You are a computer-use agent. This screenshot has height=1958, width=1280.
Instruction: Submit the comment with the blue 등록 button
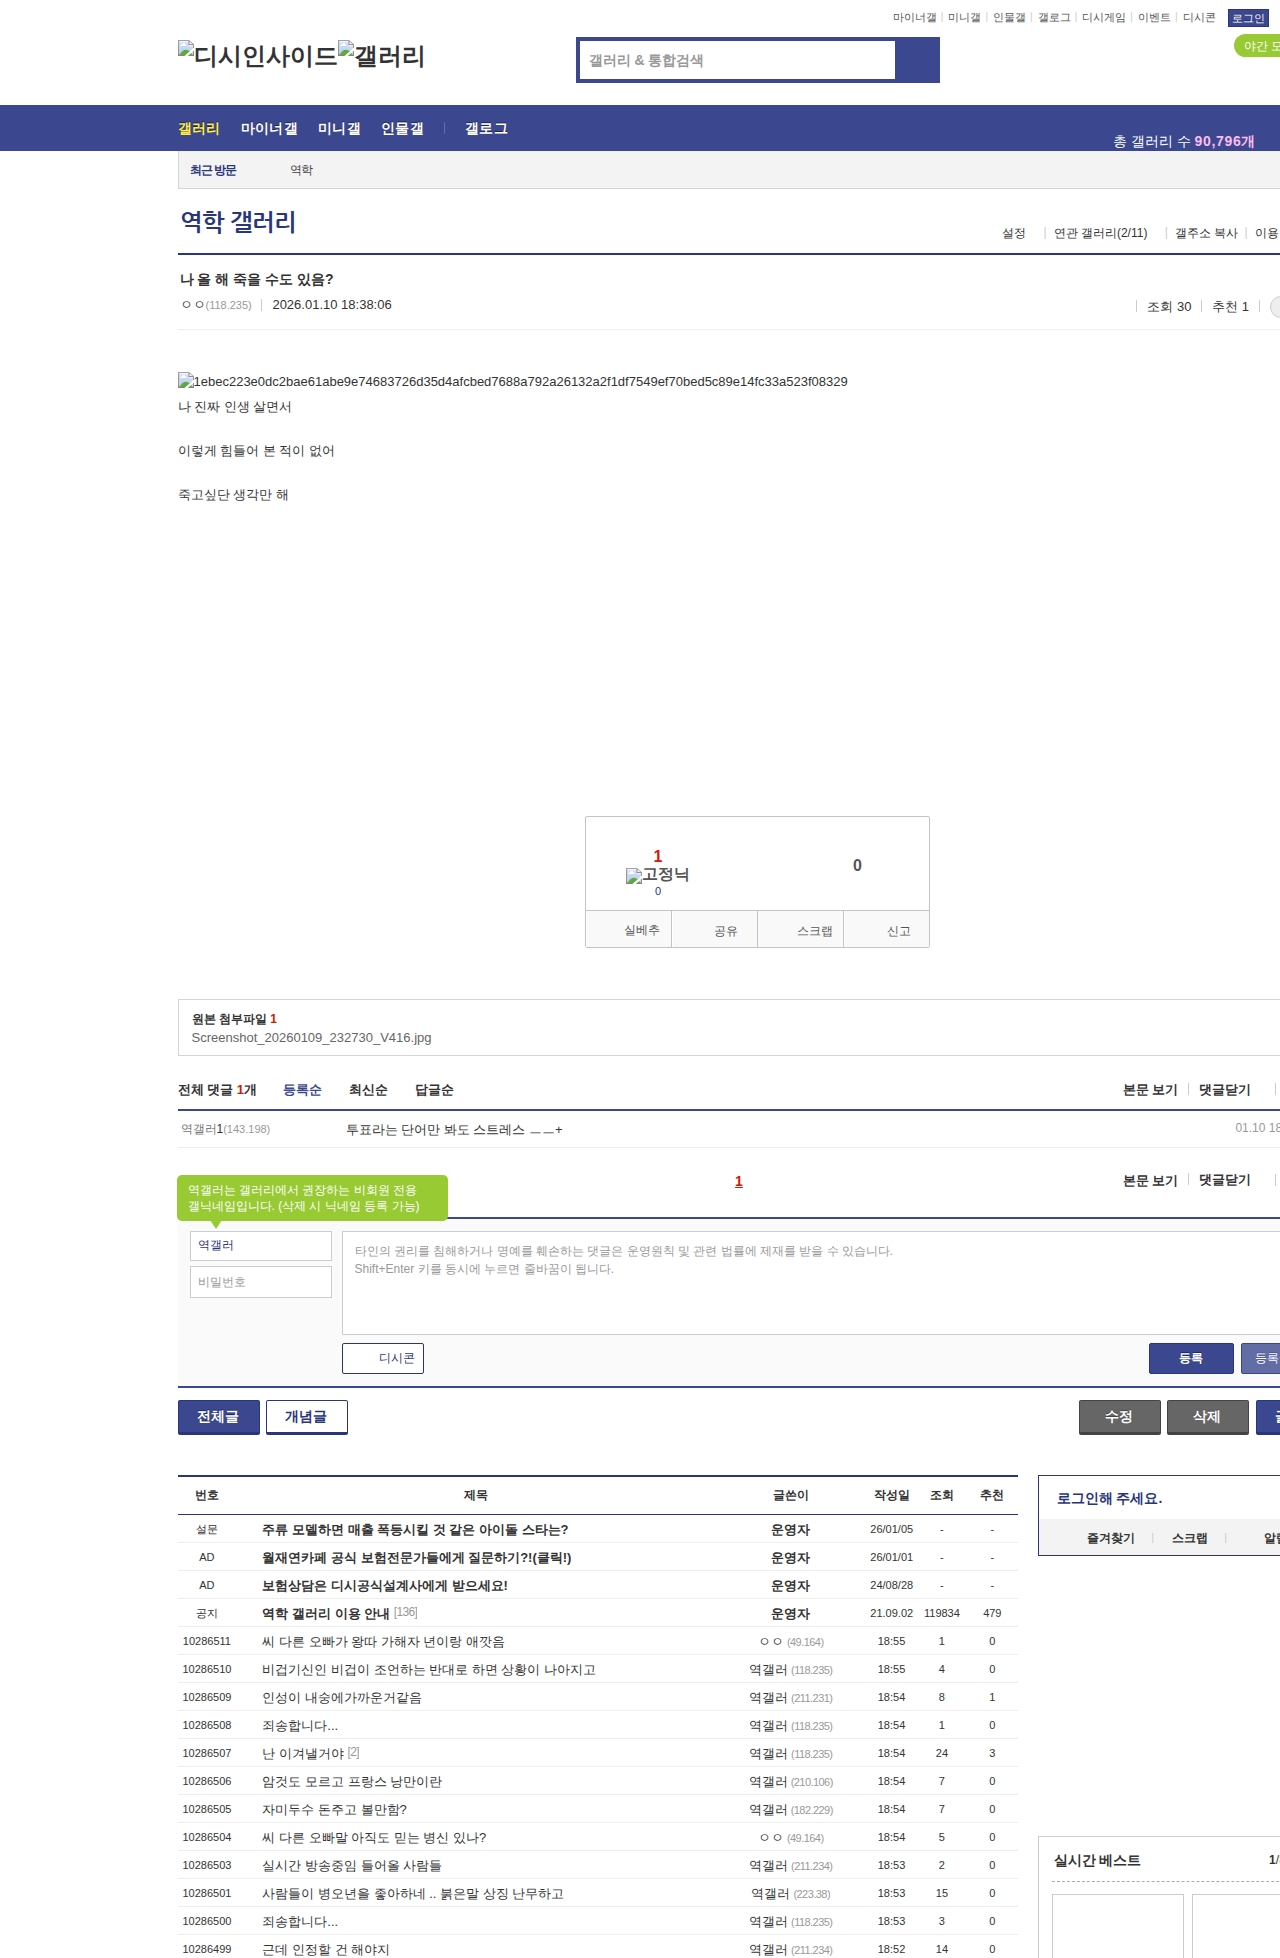click(x=1190, y=1358)
